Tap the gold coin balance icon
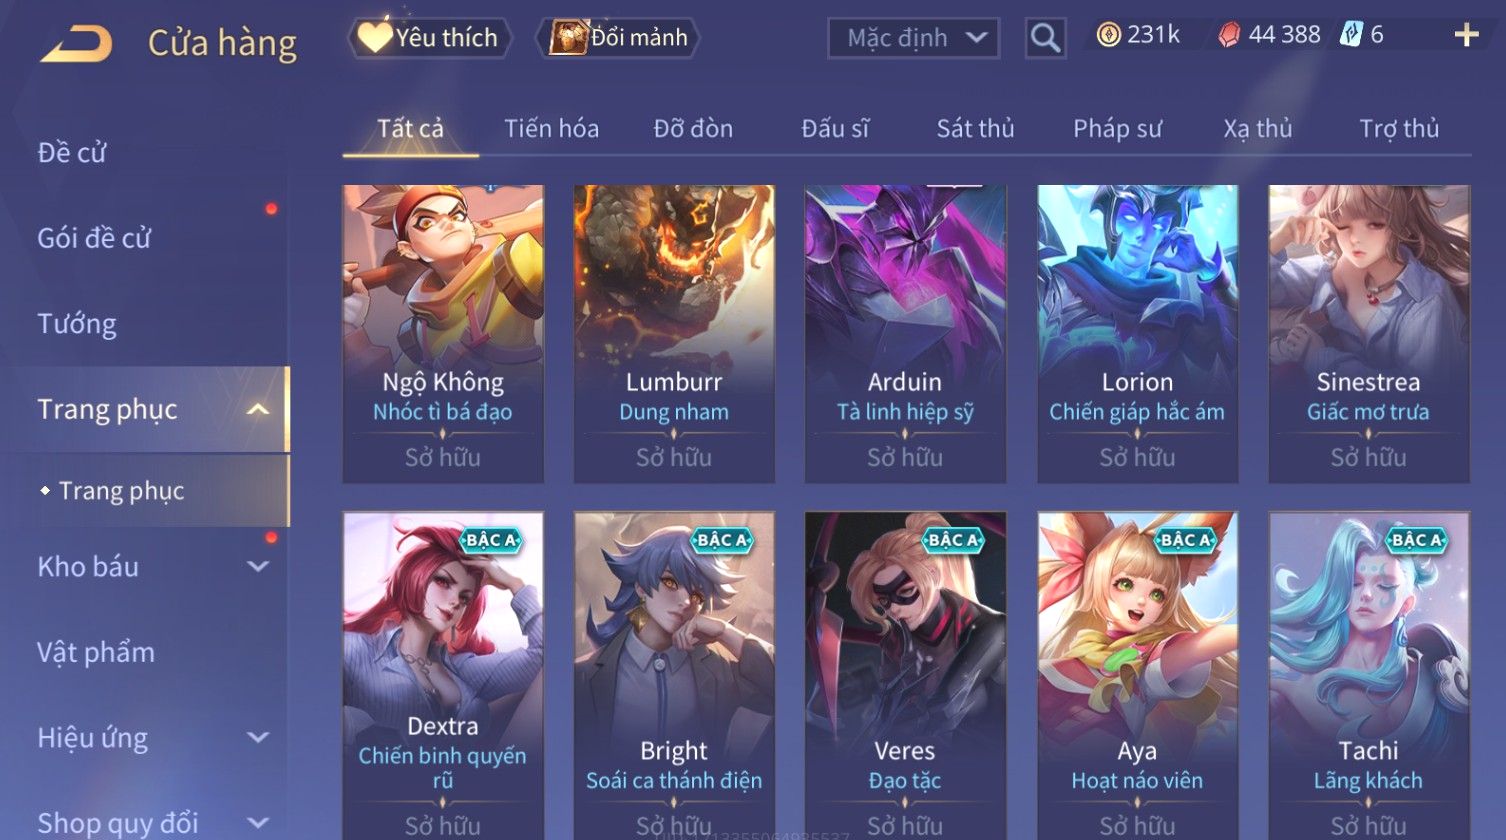The width and height of the screenshot is (1506, 840). 1108,35
